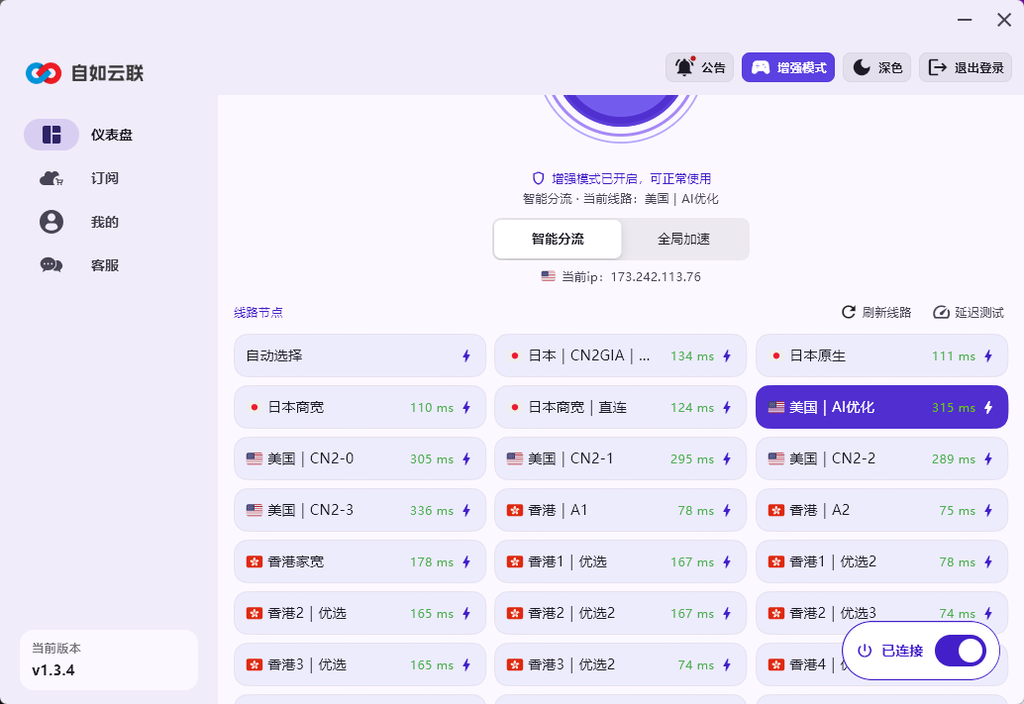This screenshot has width=1024, height=704.
Task: Select the 美国 | CN2-2 node
Action: click(882, 459)
